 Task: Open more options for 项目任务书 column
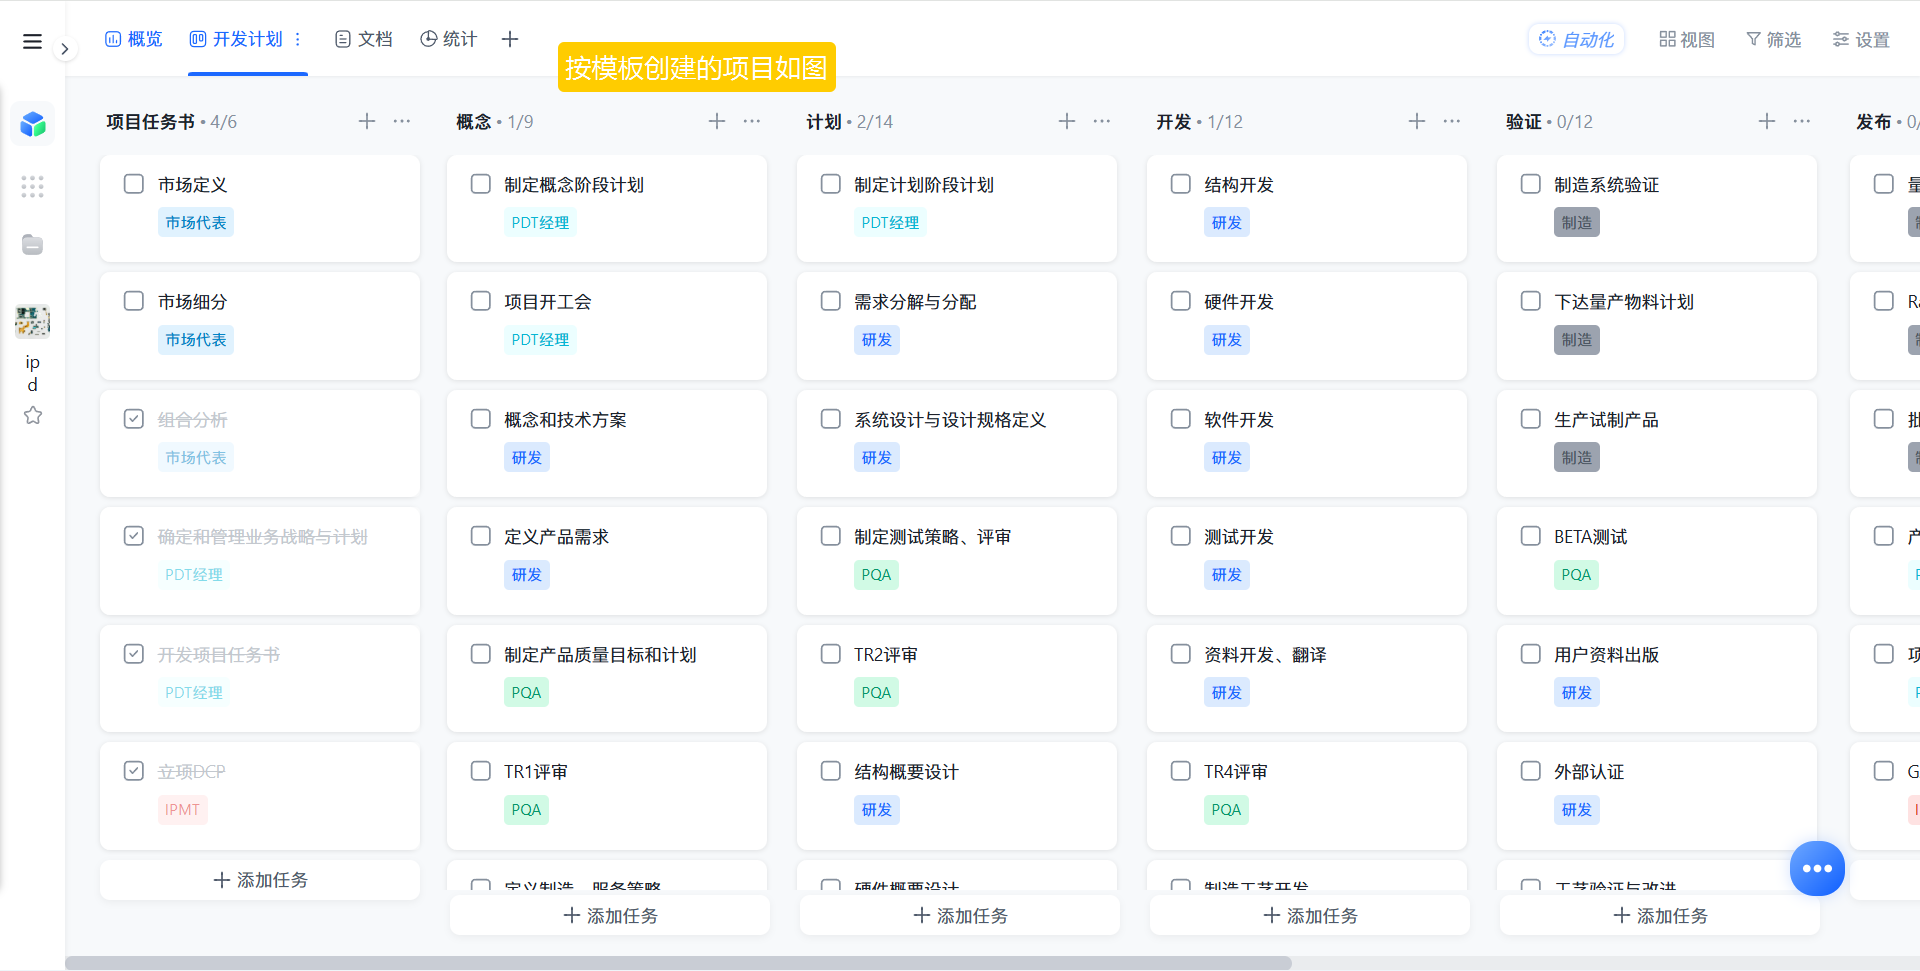tap(402, 121)
